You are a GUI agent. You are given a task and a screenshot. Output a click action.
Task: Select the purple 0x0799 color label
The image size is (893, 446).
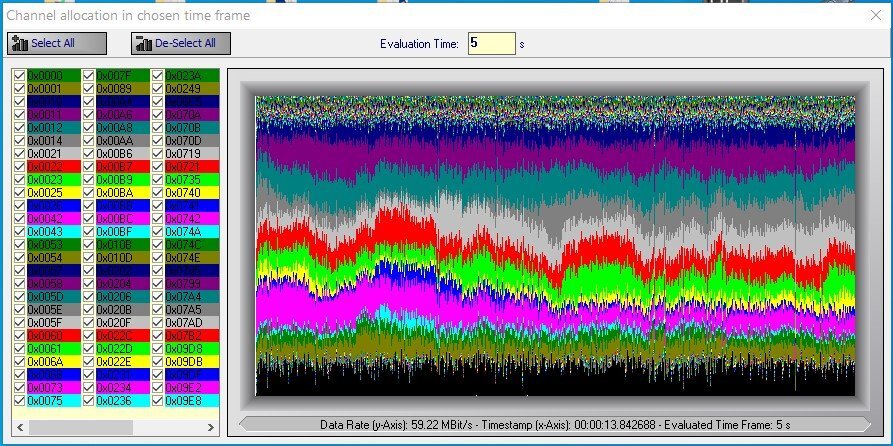click(x=192, y=284)
